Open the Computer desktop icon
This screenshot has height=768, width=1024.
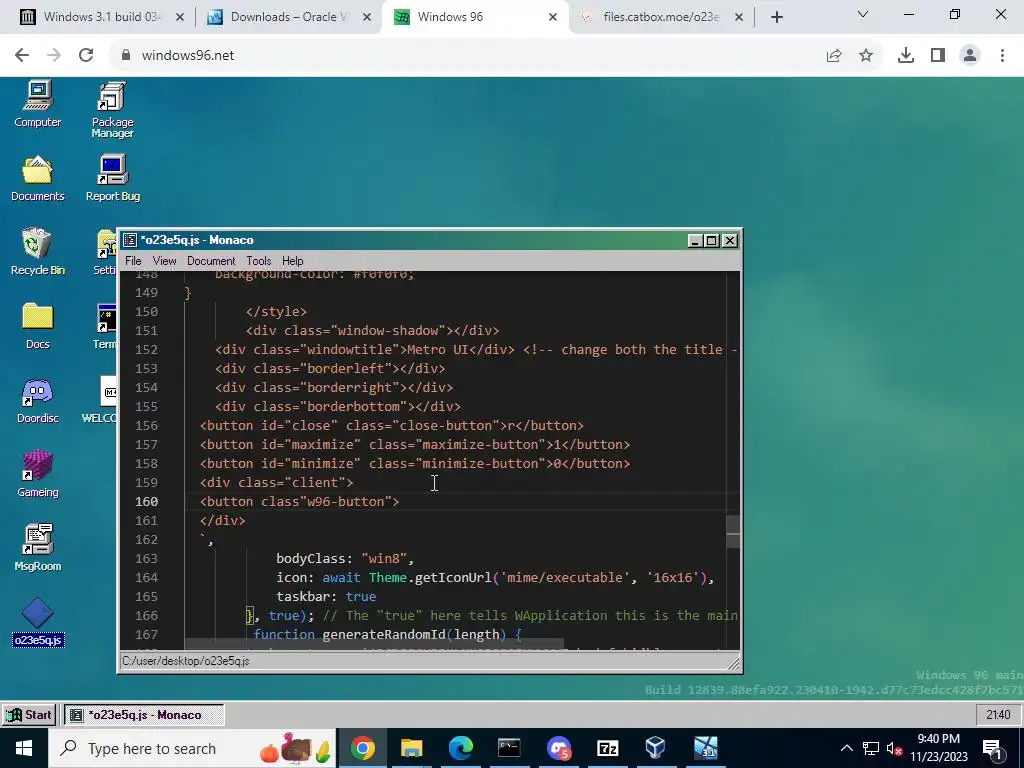37,103
